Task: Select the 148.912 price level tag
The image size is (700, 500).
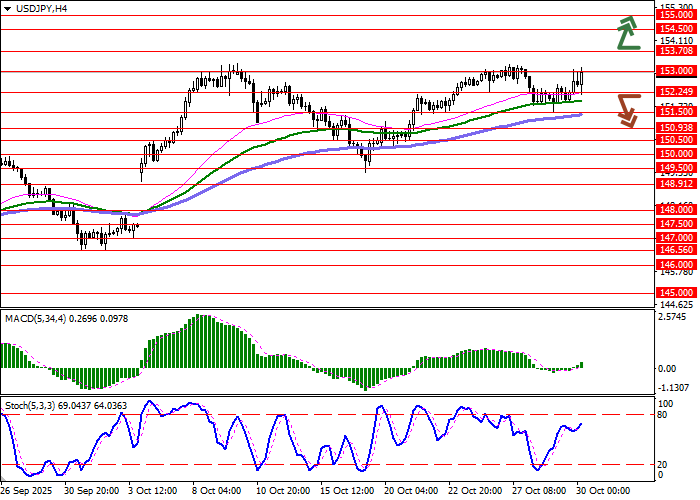Action: pyautogui.click(x=677, y=184)
